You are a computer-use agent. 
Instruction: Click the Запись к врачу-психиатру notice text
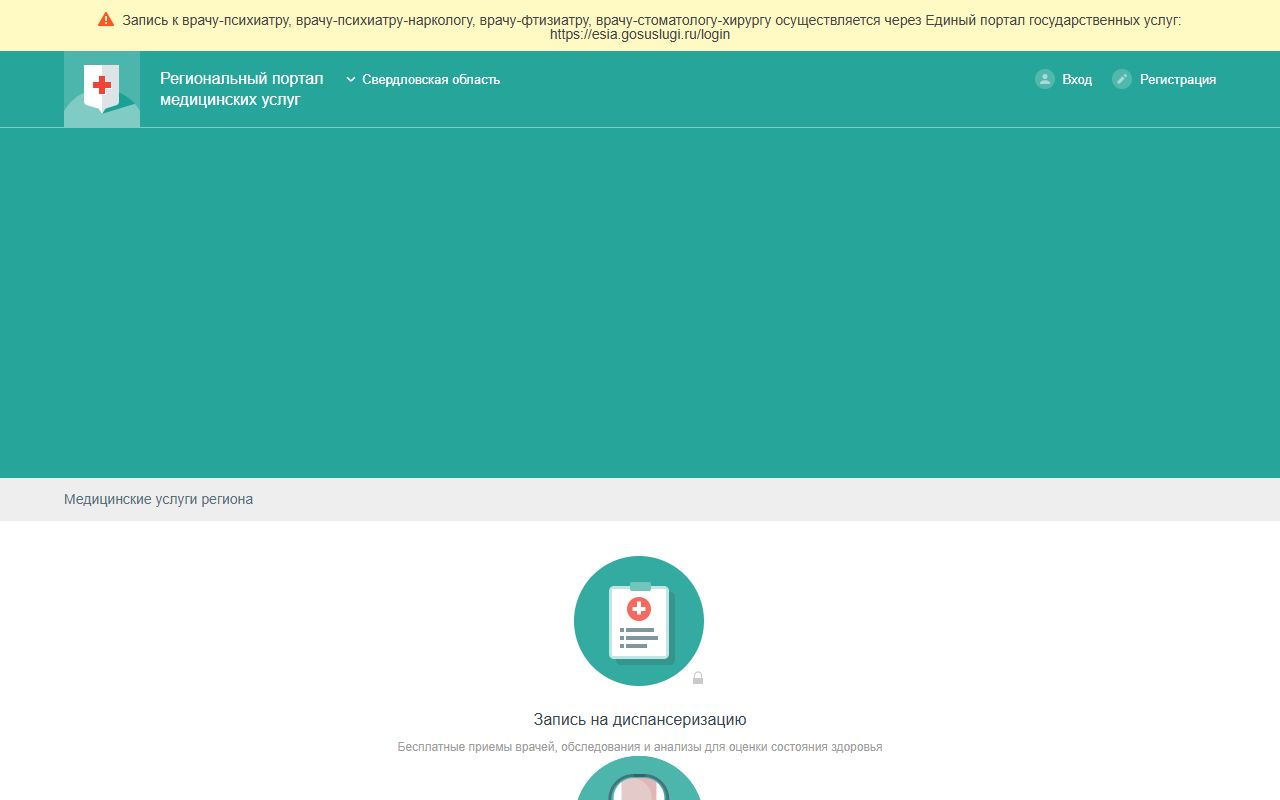(x=652, y=20)
